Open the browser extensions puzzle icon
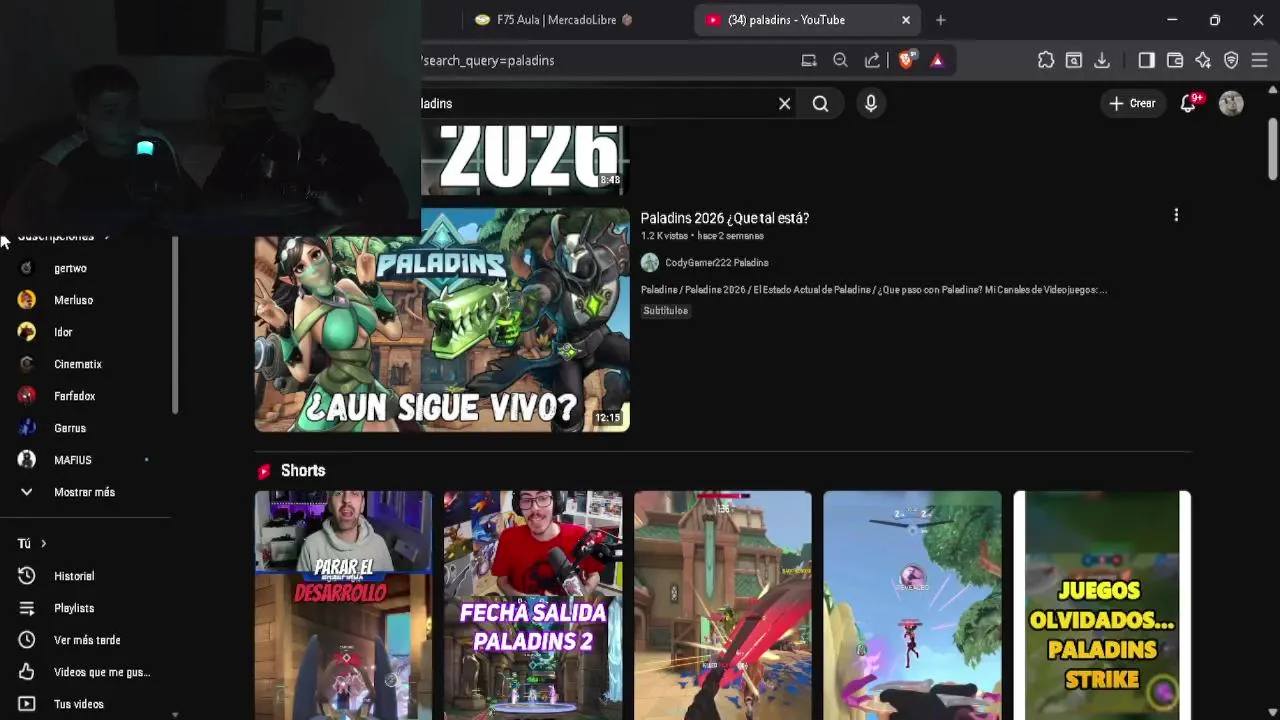The height and width of the screenshot is (720, 1280). 1046,60
